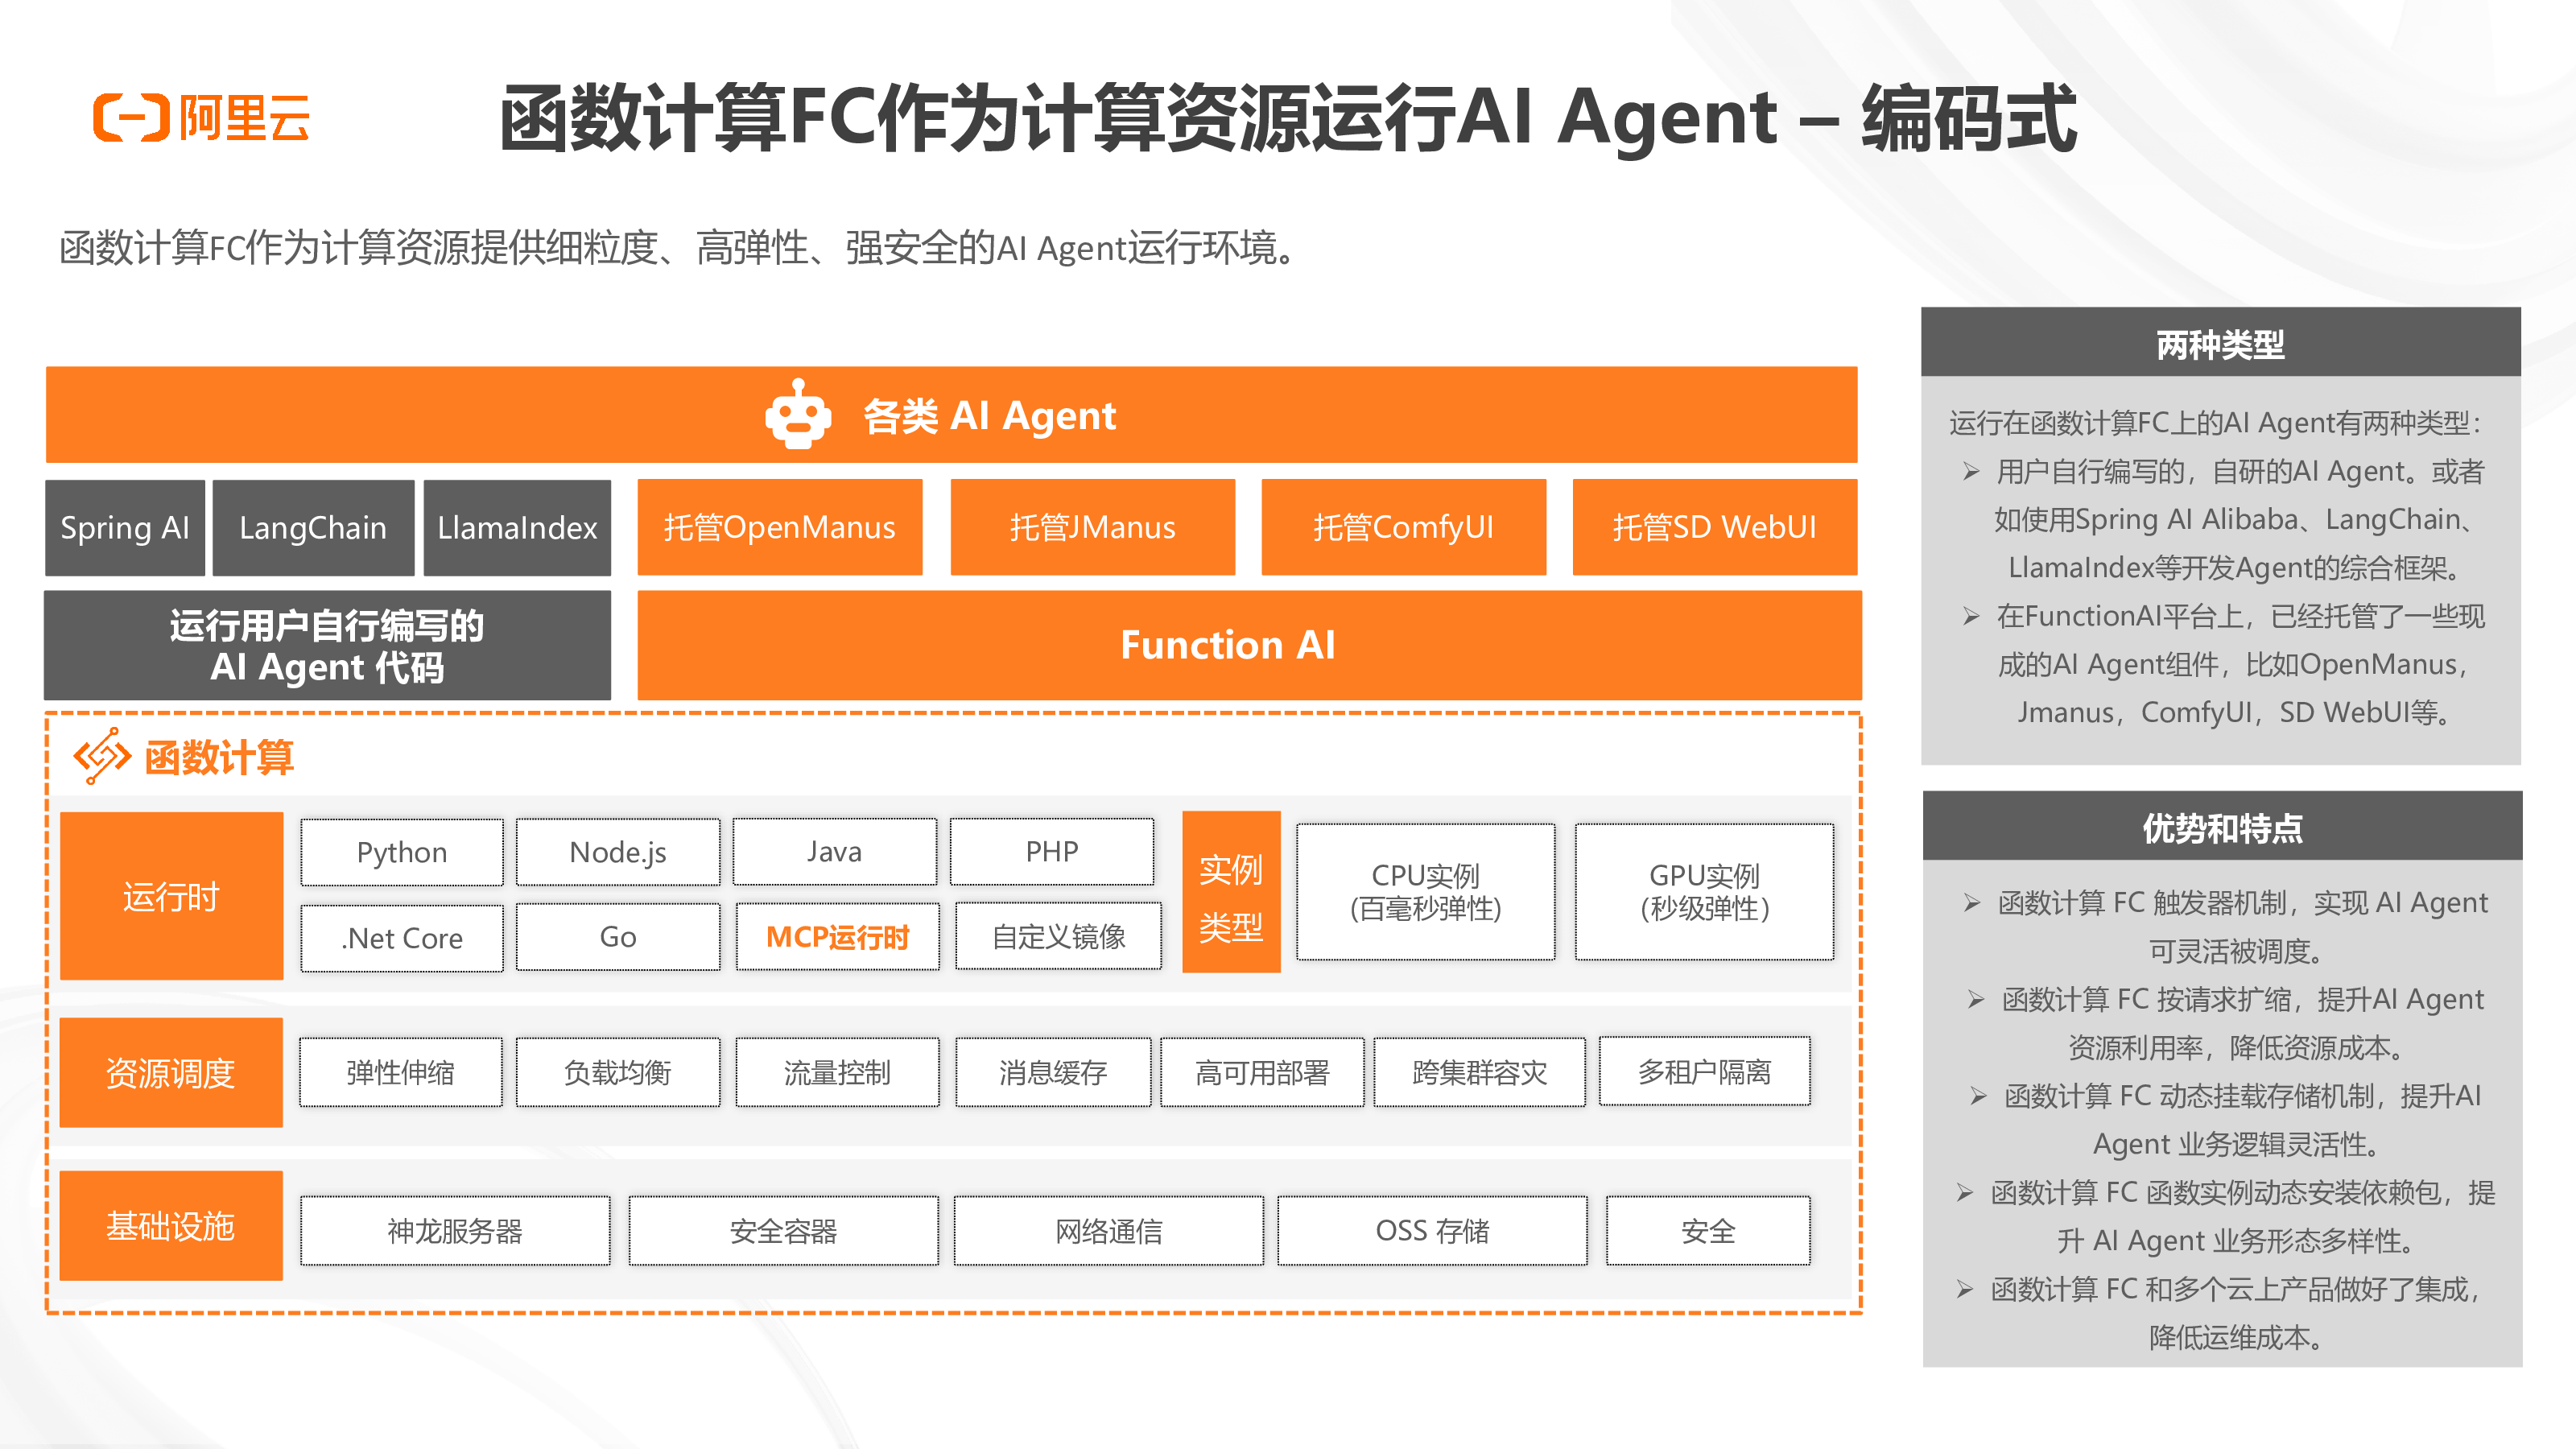The image size is (2576, 1449).
Task: Click the 跨集群容灾 box
Action: [x=1480, y=1072]
